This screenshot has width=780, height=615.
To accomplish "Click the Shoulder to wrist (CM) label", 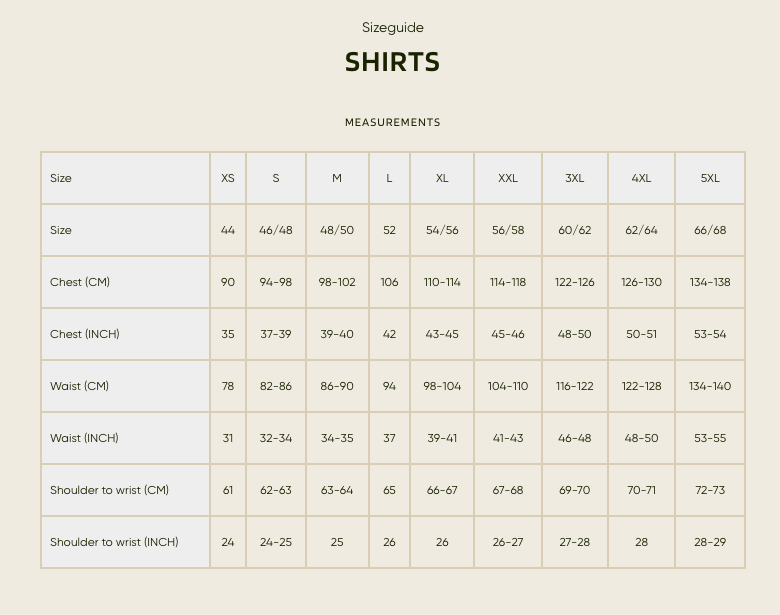I will click(x=109, y=491).
